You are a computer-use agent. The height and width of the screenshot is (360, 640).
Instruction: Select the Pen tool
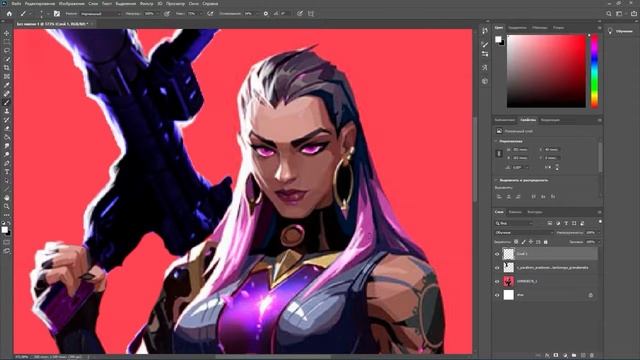pos(7,163)
